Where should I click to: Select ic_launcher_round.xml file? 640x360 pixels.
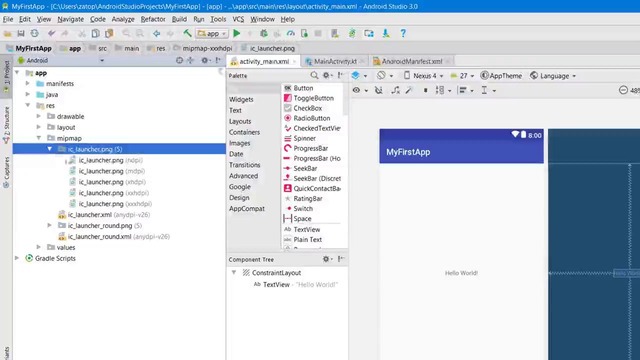click(113, 236)
